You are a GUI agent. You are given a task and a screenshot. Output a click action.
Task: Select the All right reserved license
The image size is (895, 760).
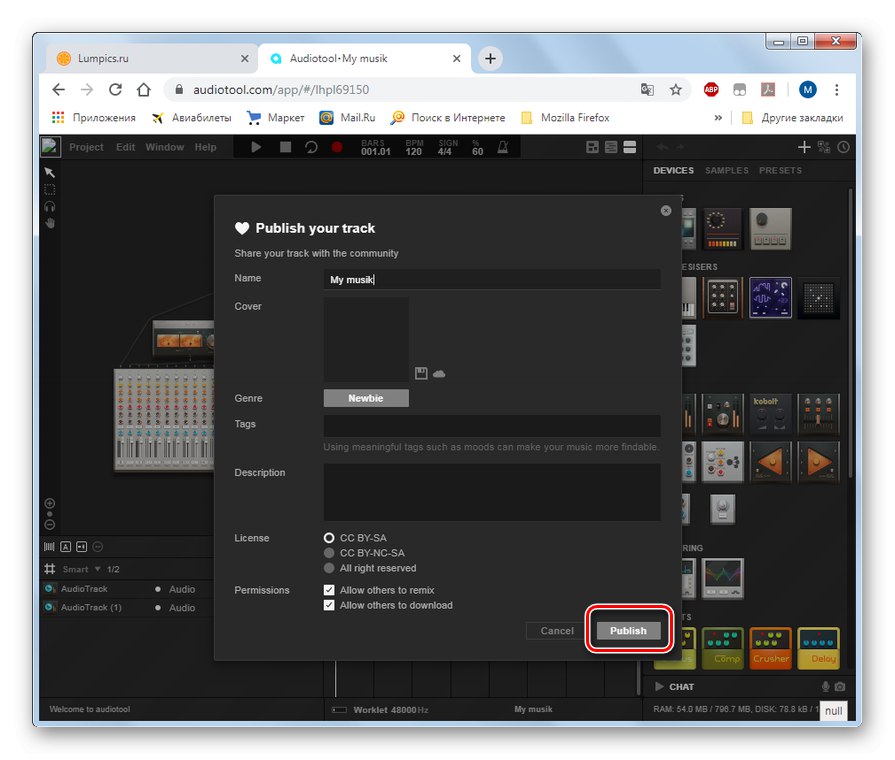(329, 568)
